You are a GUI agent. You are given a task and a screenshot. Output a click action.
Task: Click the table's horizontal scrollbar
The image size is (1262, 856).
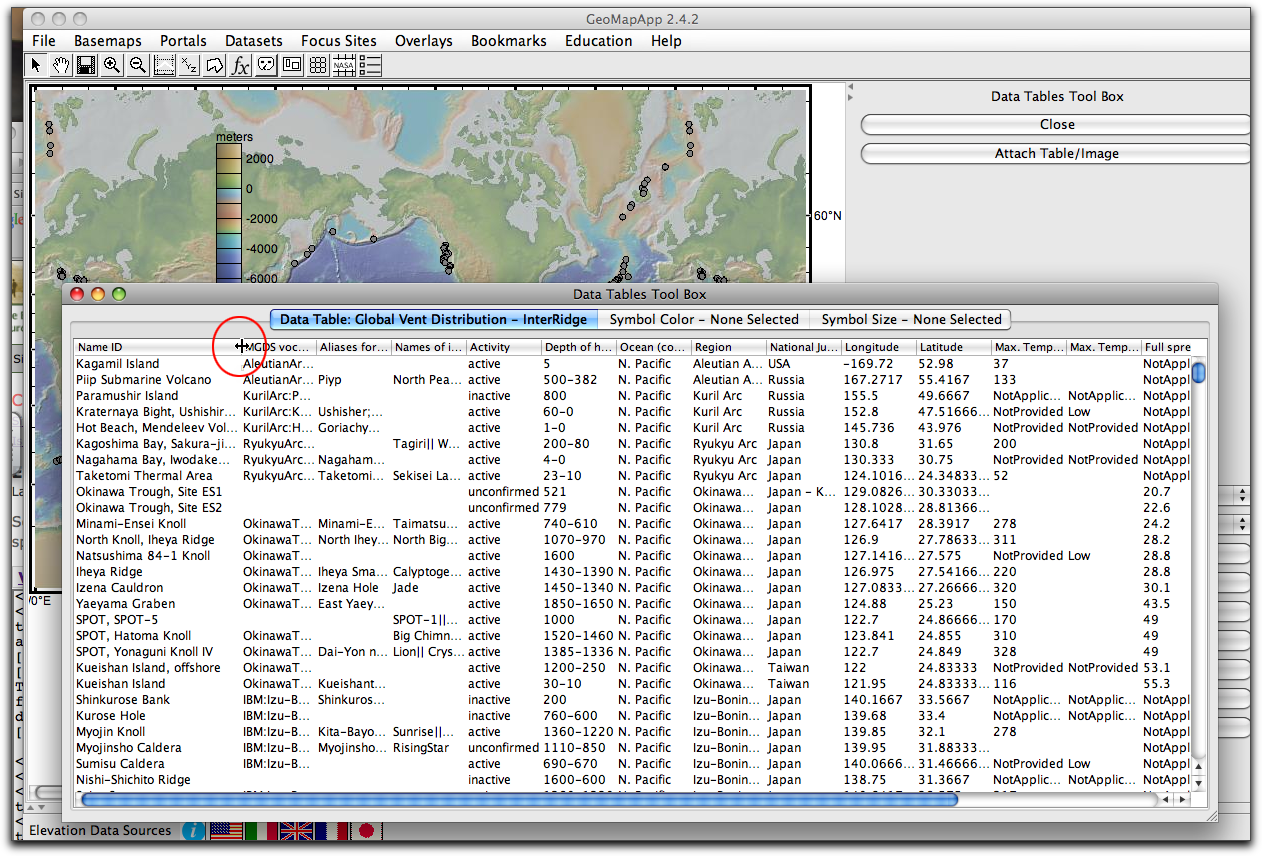pyautogui.click(x=520, y=799)
